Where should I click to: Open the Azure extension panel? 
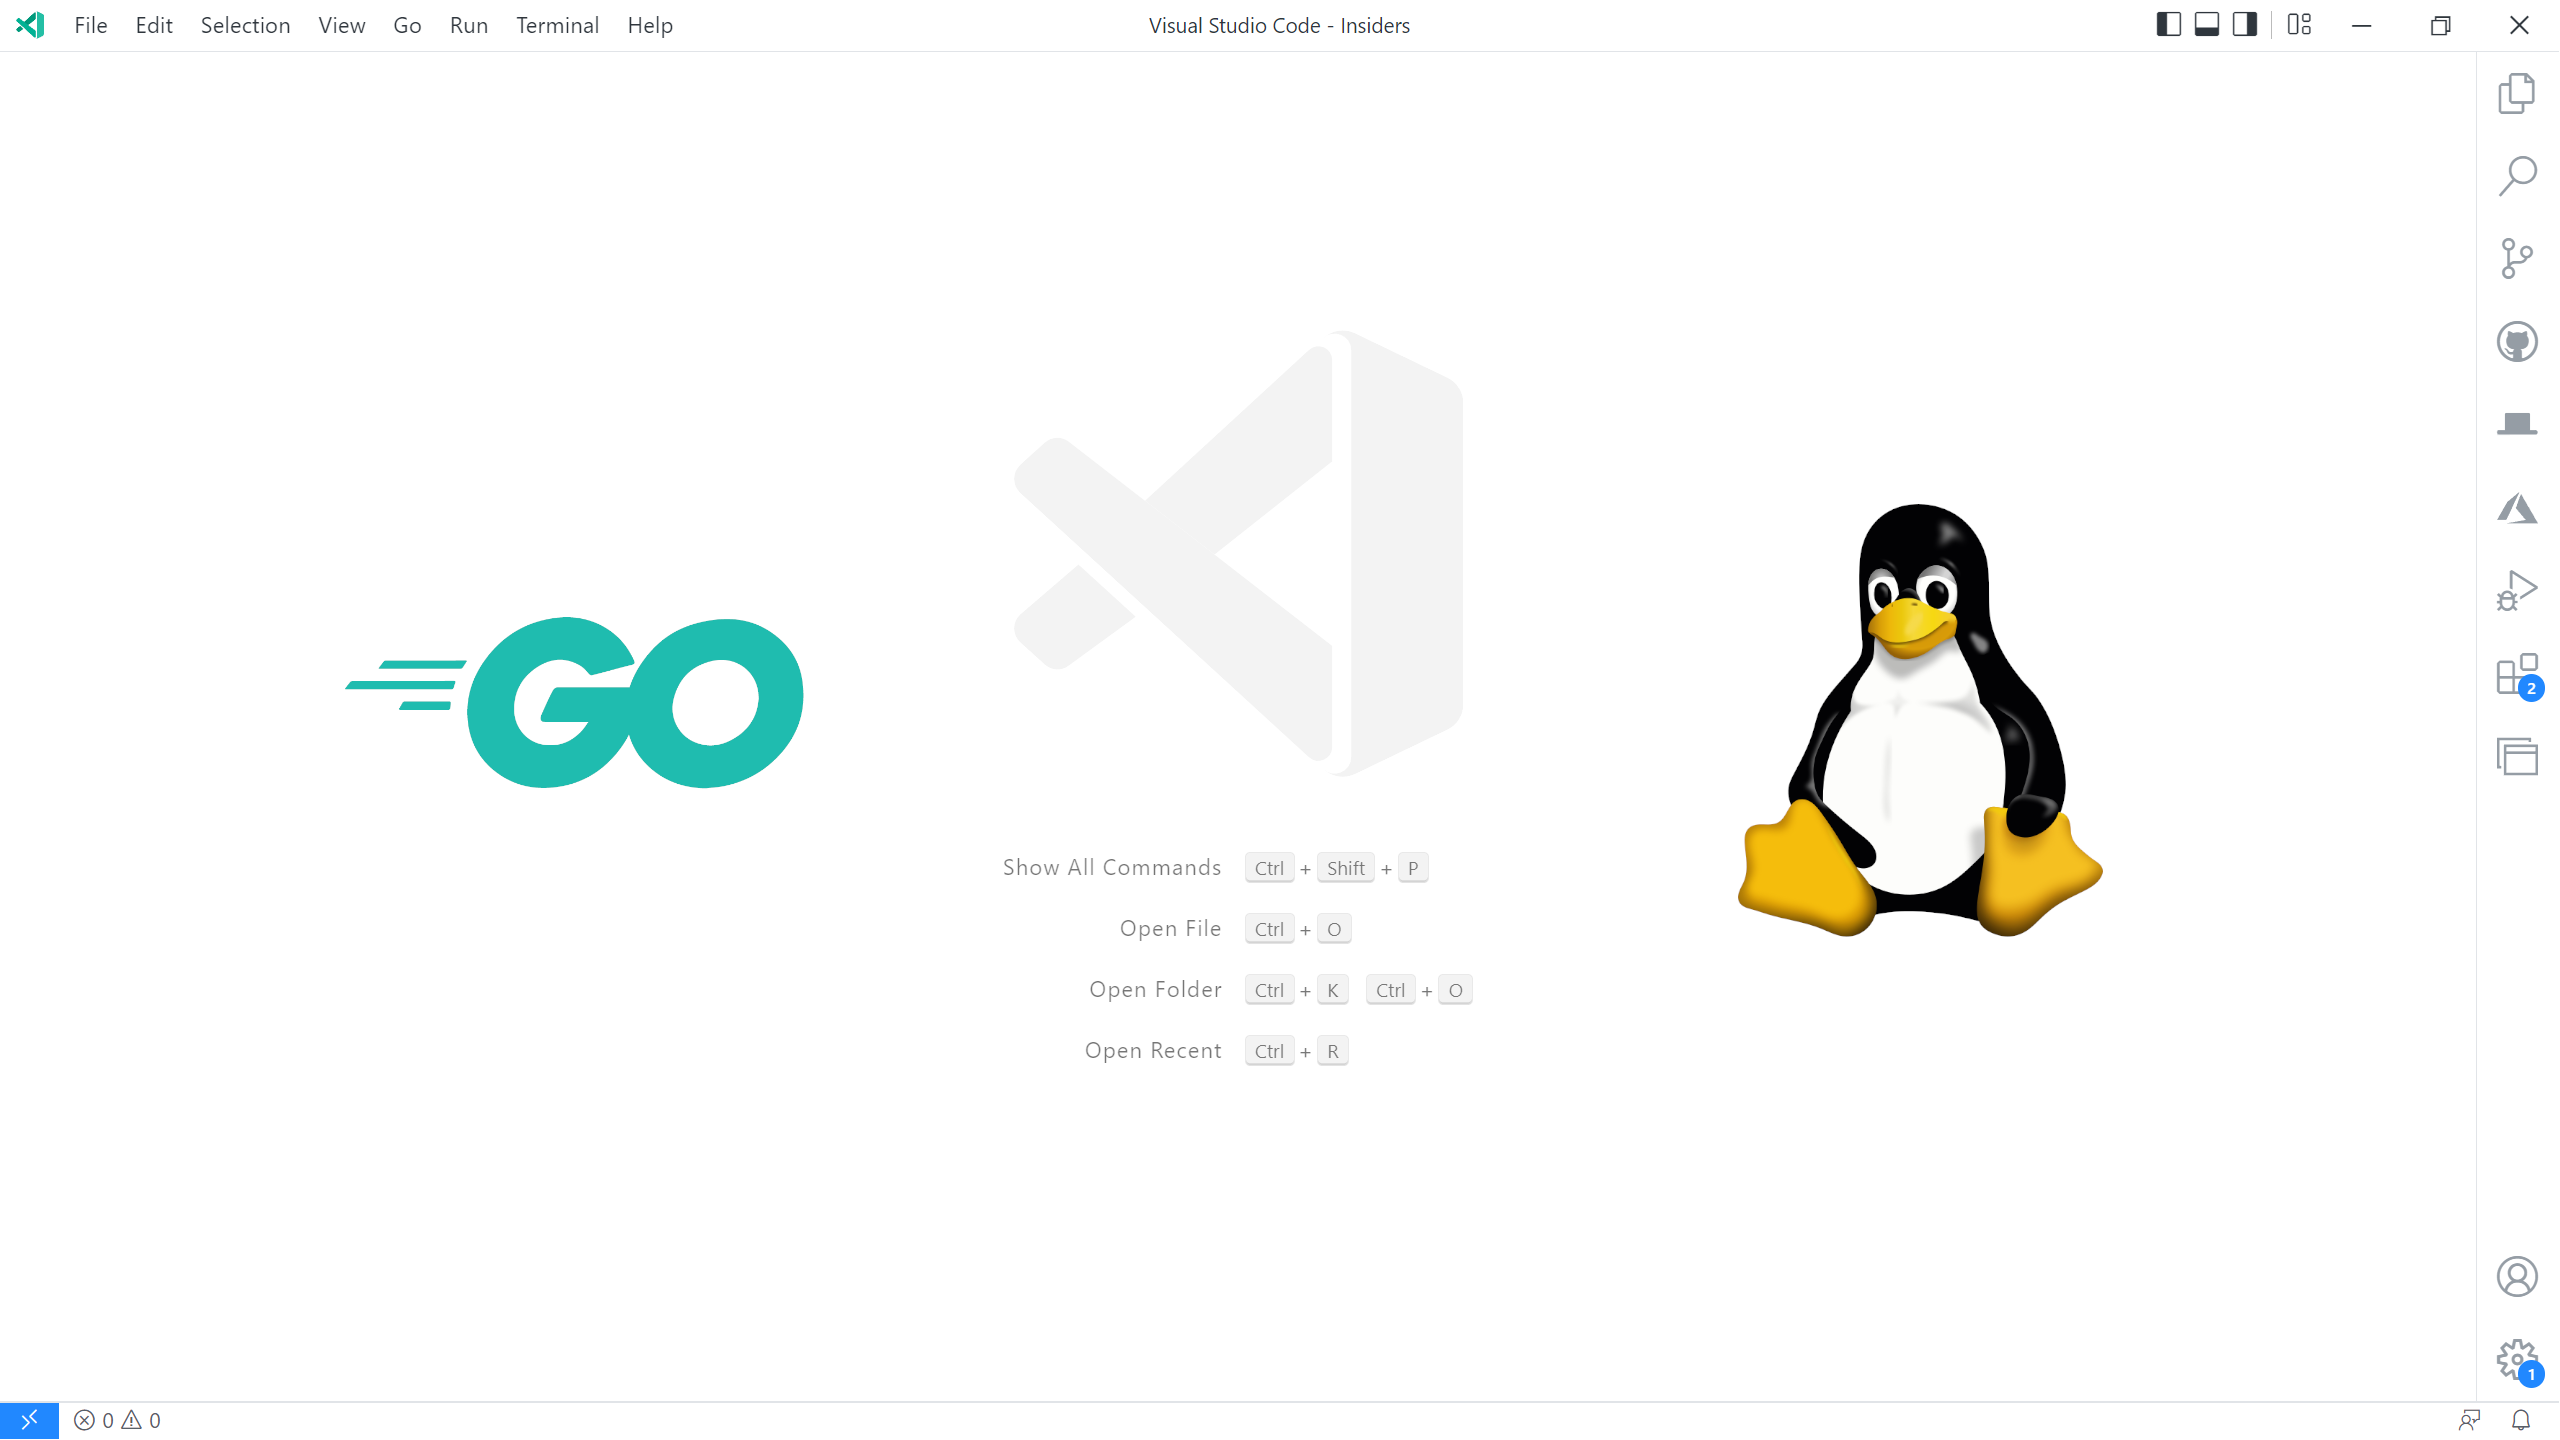[2518, 506]
